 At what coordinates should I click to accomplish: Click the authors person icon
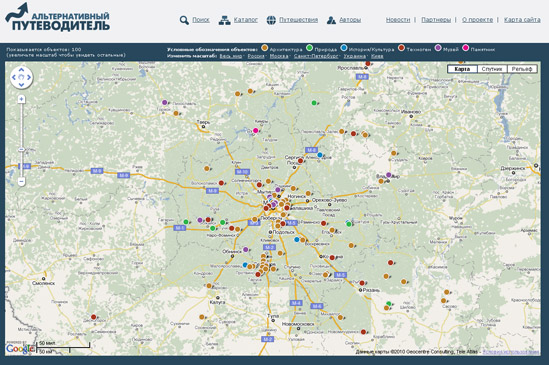click(x=331, y=20)
